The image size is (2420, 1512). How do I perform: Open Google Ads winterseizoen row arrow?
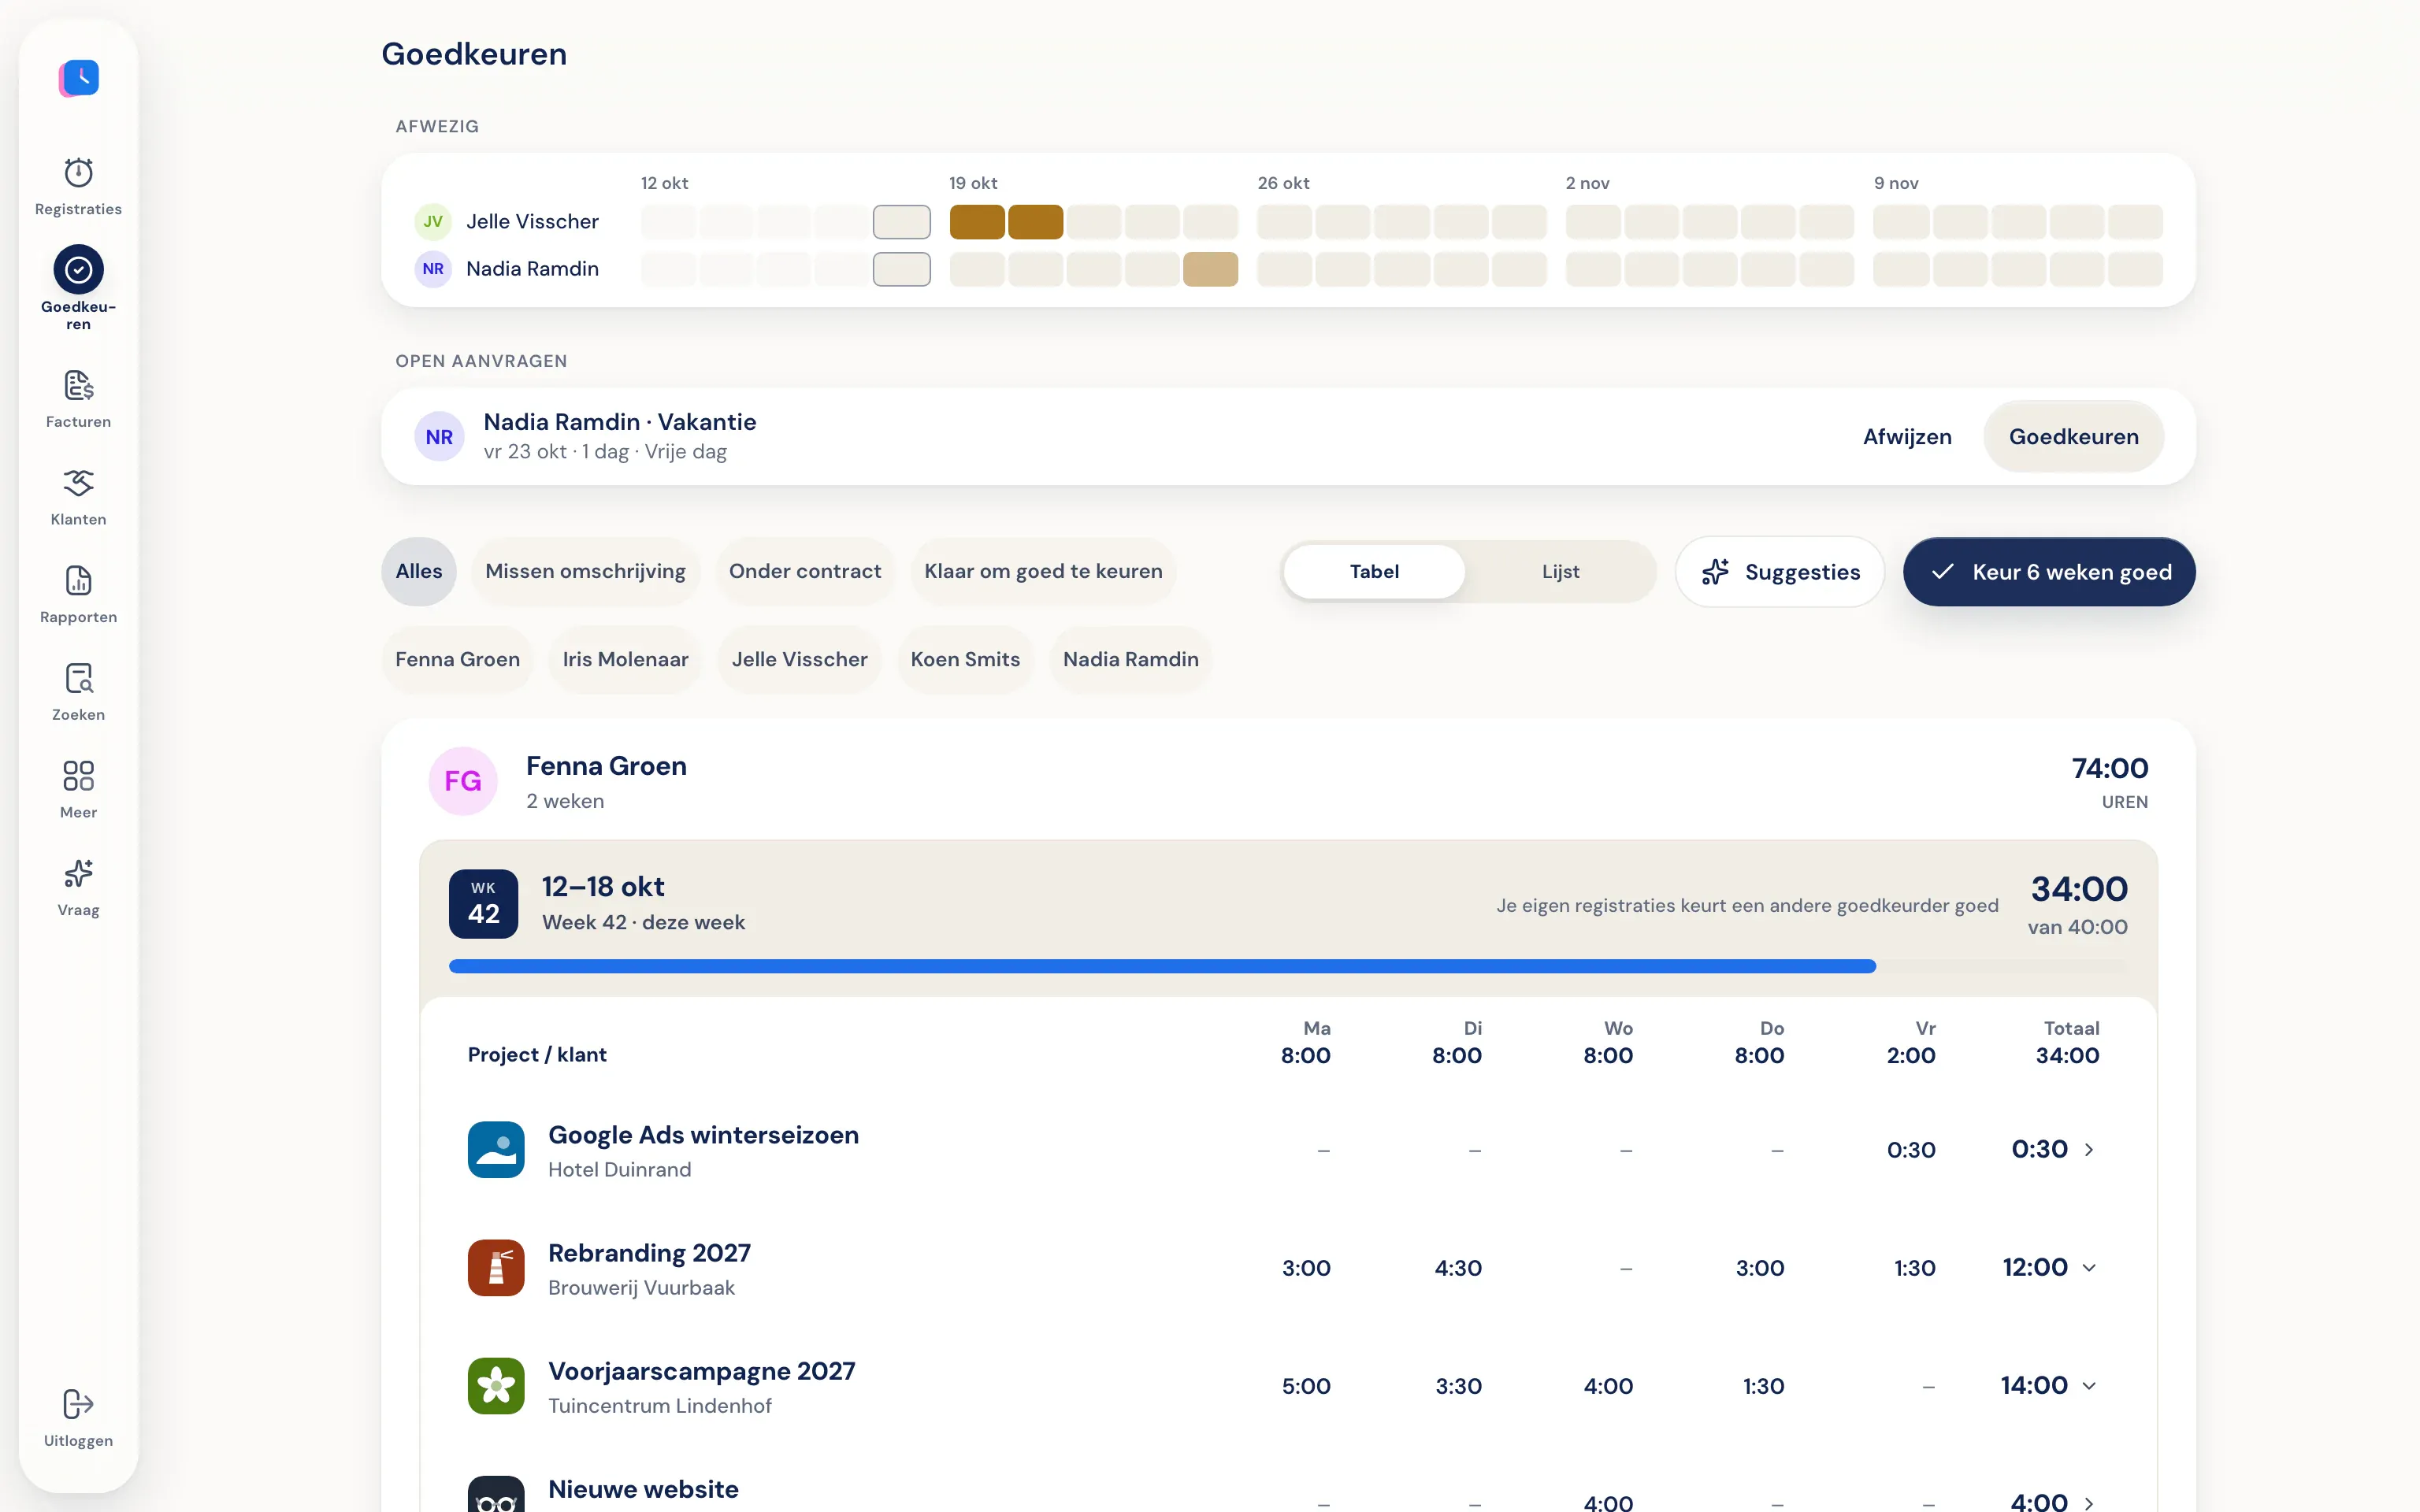(2089, 1150)
